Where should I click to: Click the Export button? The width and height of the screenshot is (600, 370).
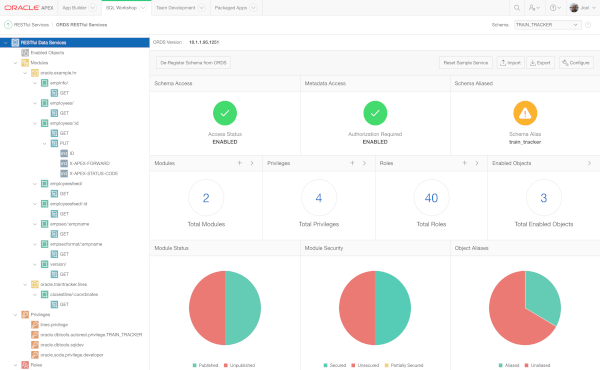pyautogui.click(x=540, y=63)
